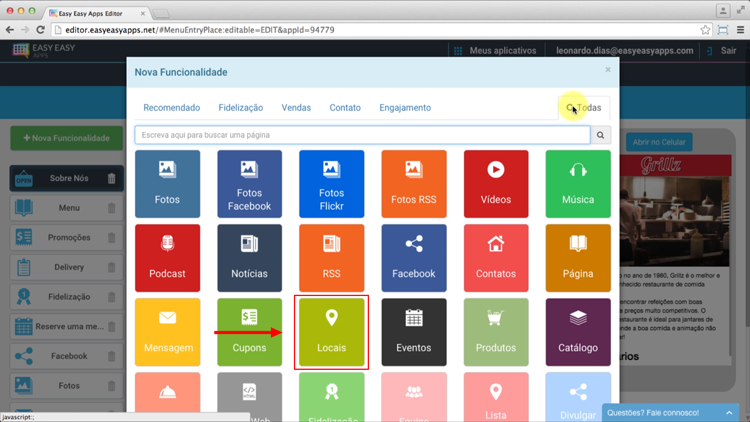Switch to the Recomendado tab
The width and height of the screenshot is (750, 422).
click(171, 107)
